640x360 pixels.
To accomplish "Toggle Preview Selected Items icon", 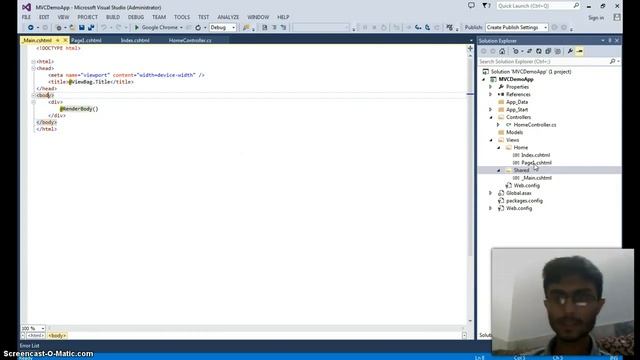I will 580,51.
